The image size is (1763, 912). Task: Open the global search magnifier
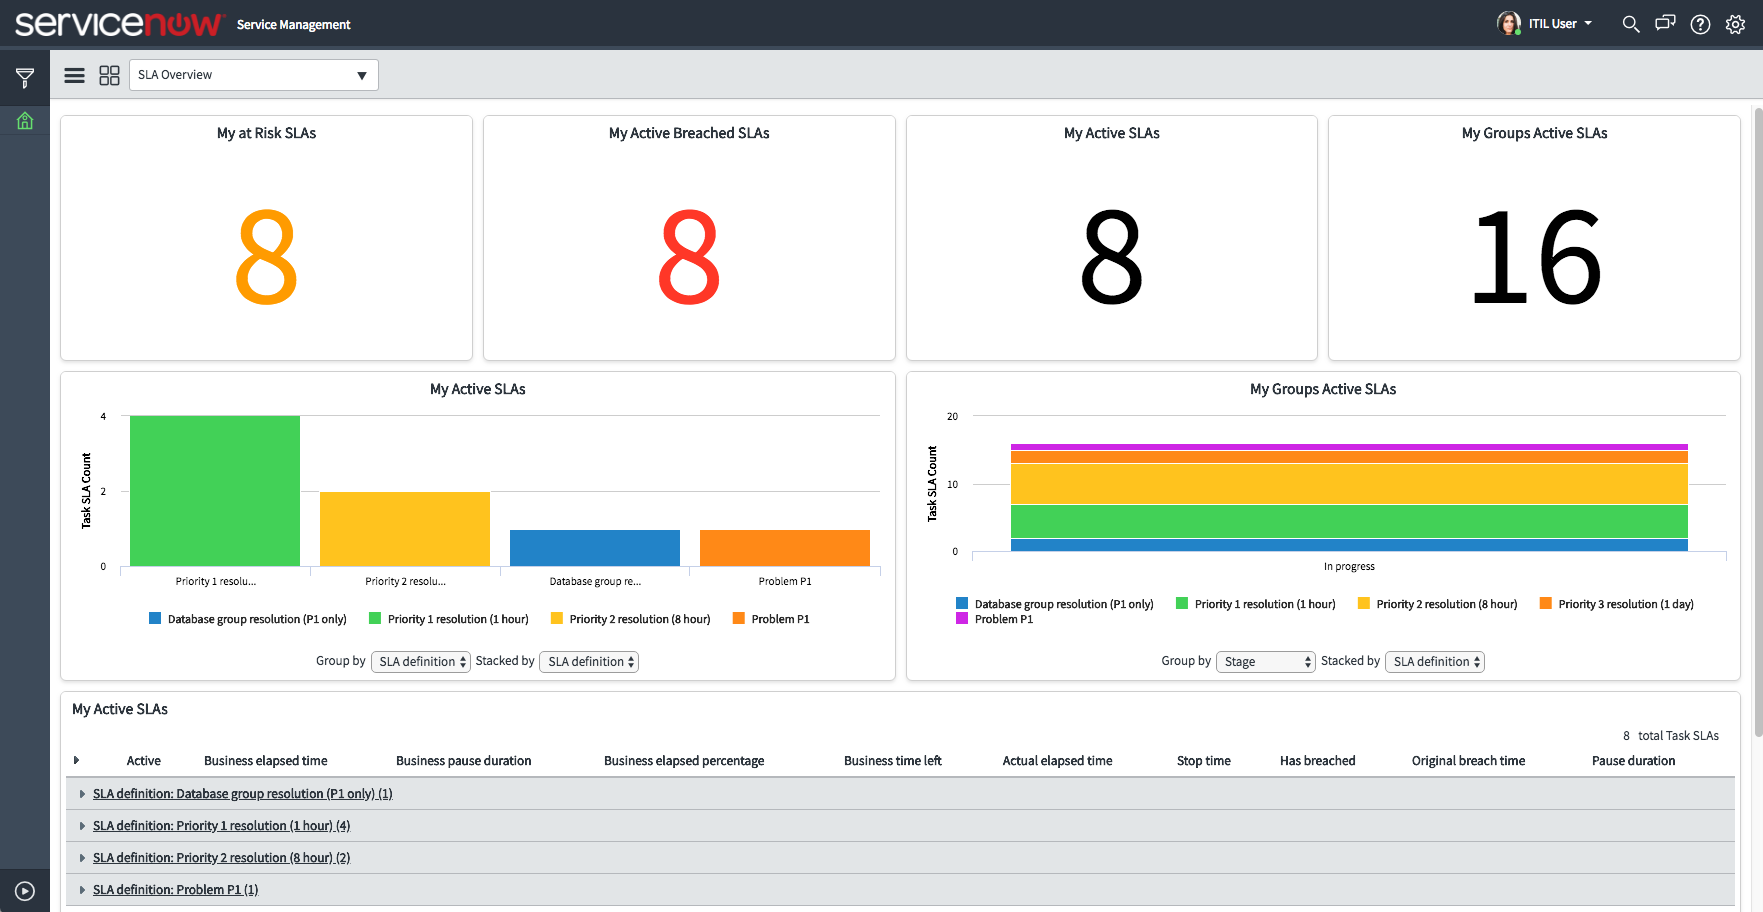pyautogui.click(x=1630, y=24)
